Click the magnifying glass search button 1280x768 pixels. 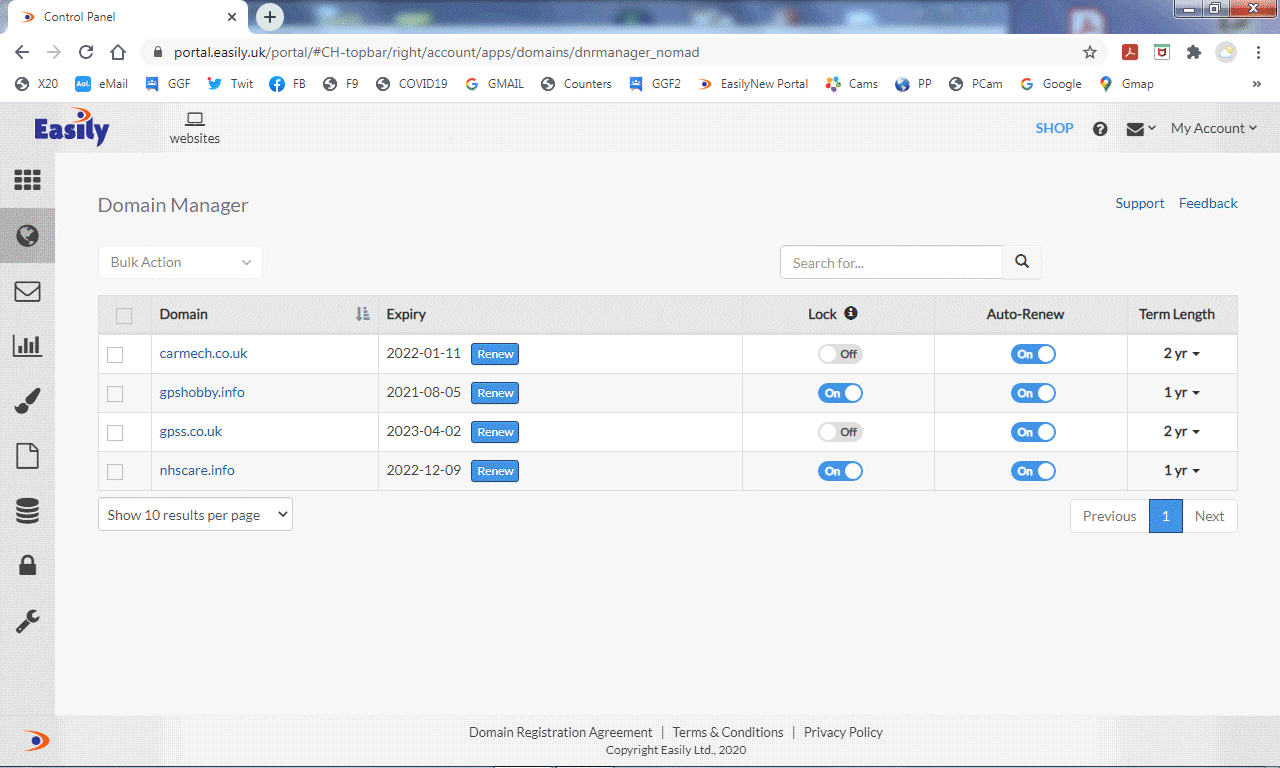tap(1021, 262)
